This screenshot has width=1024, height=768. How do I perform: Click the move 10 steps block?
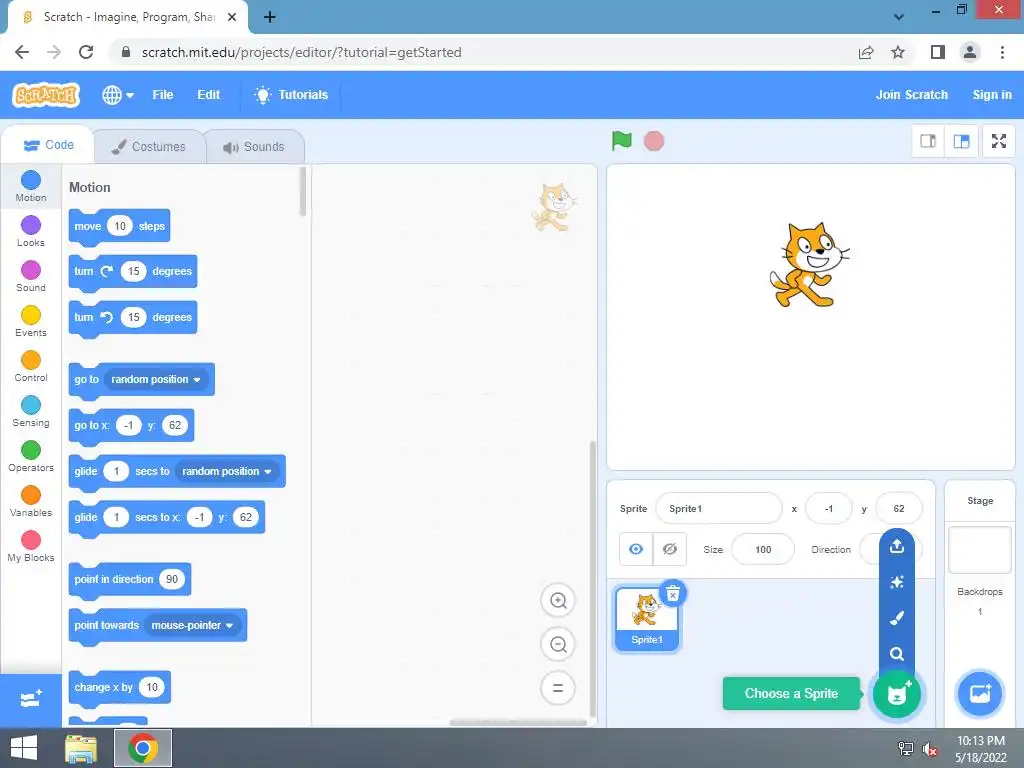click(x=119, y=227)
